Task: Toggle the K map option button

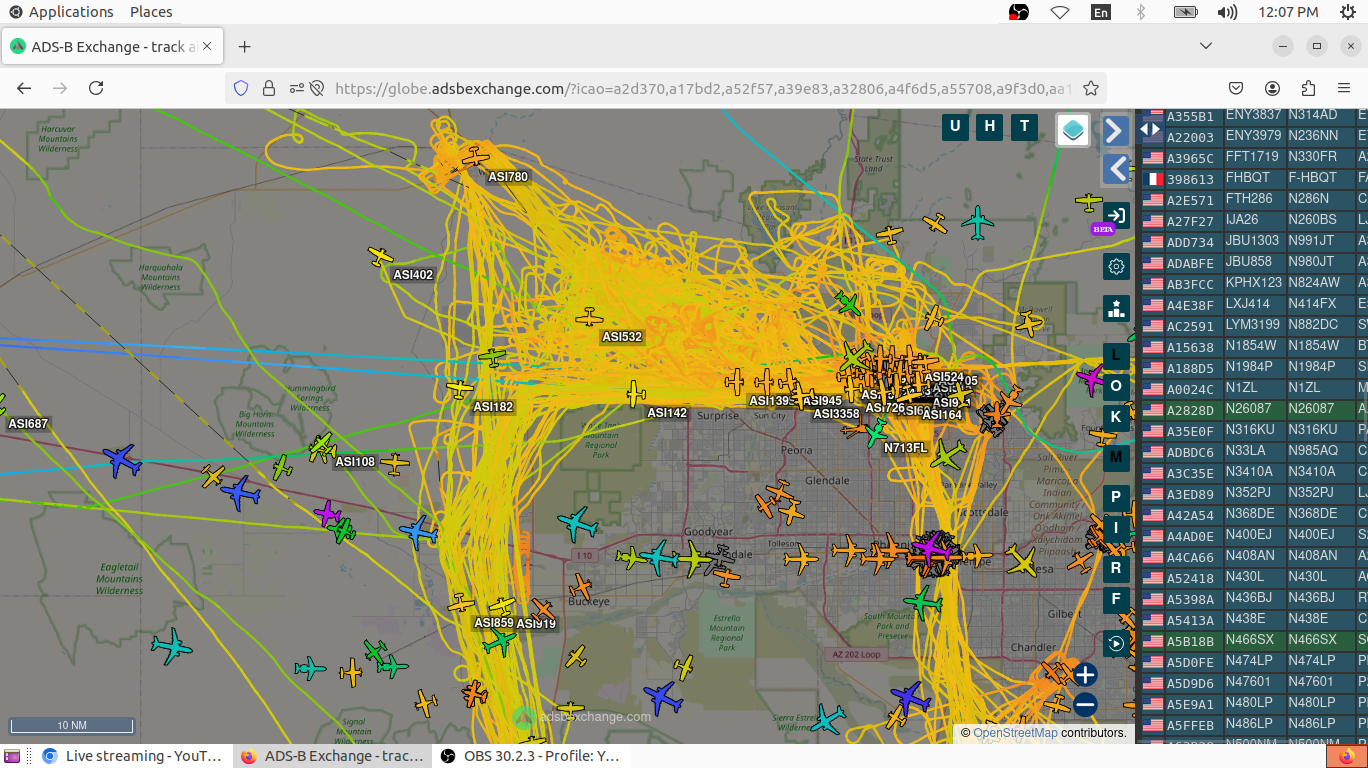Action: [1116, 417]
